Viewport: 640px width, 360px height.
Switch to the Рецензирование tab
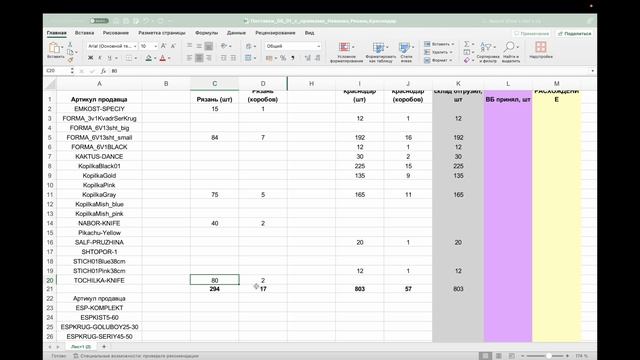275,33
